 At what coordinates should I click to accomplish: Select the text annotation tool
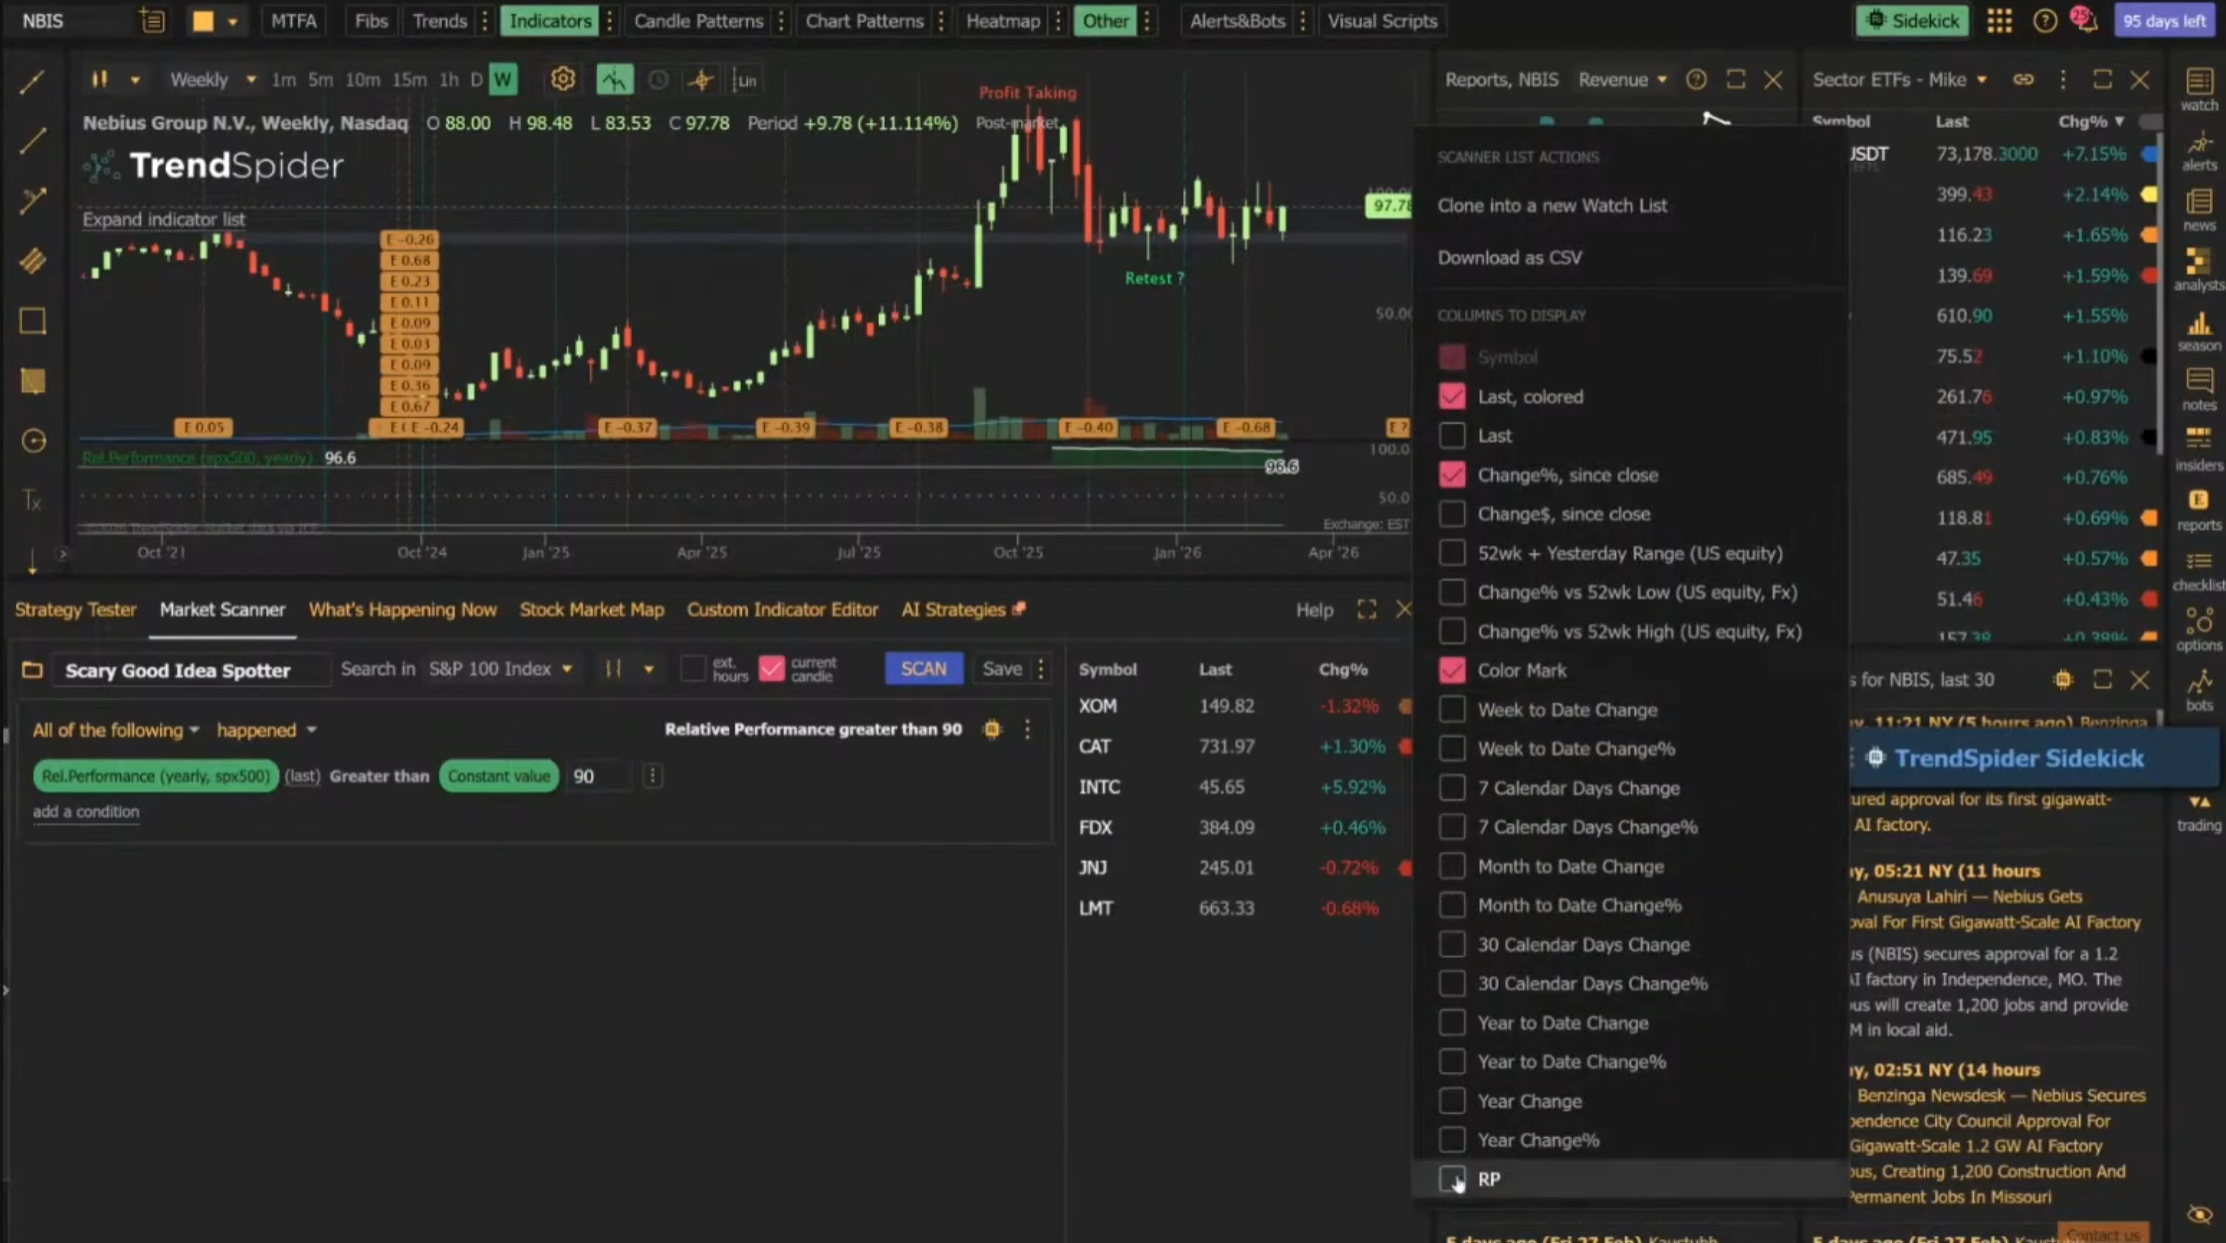point(33,501)
